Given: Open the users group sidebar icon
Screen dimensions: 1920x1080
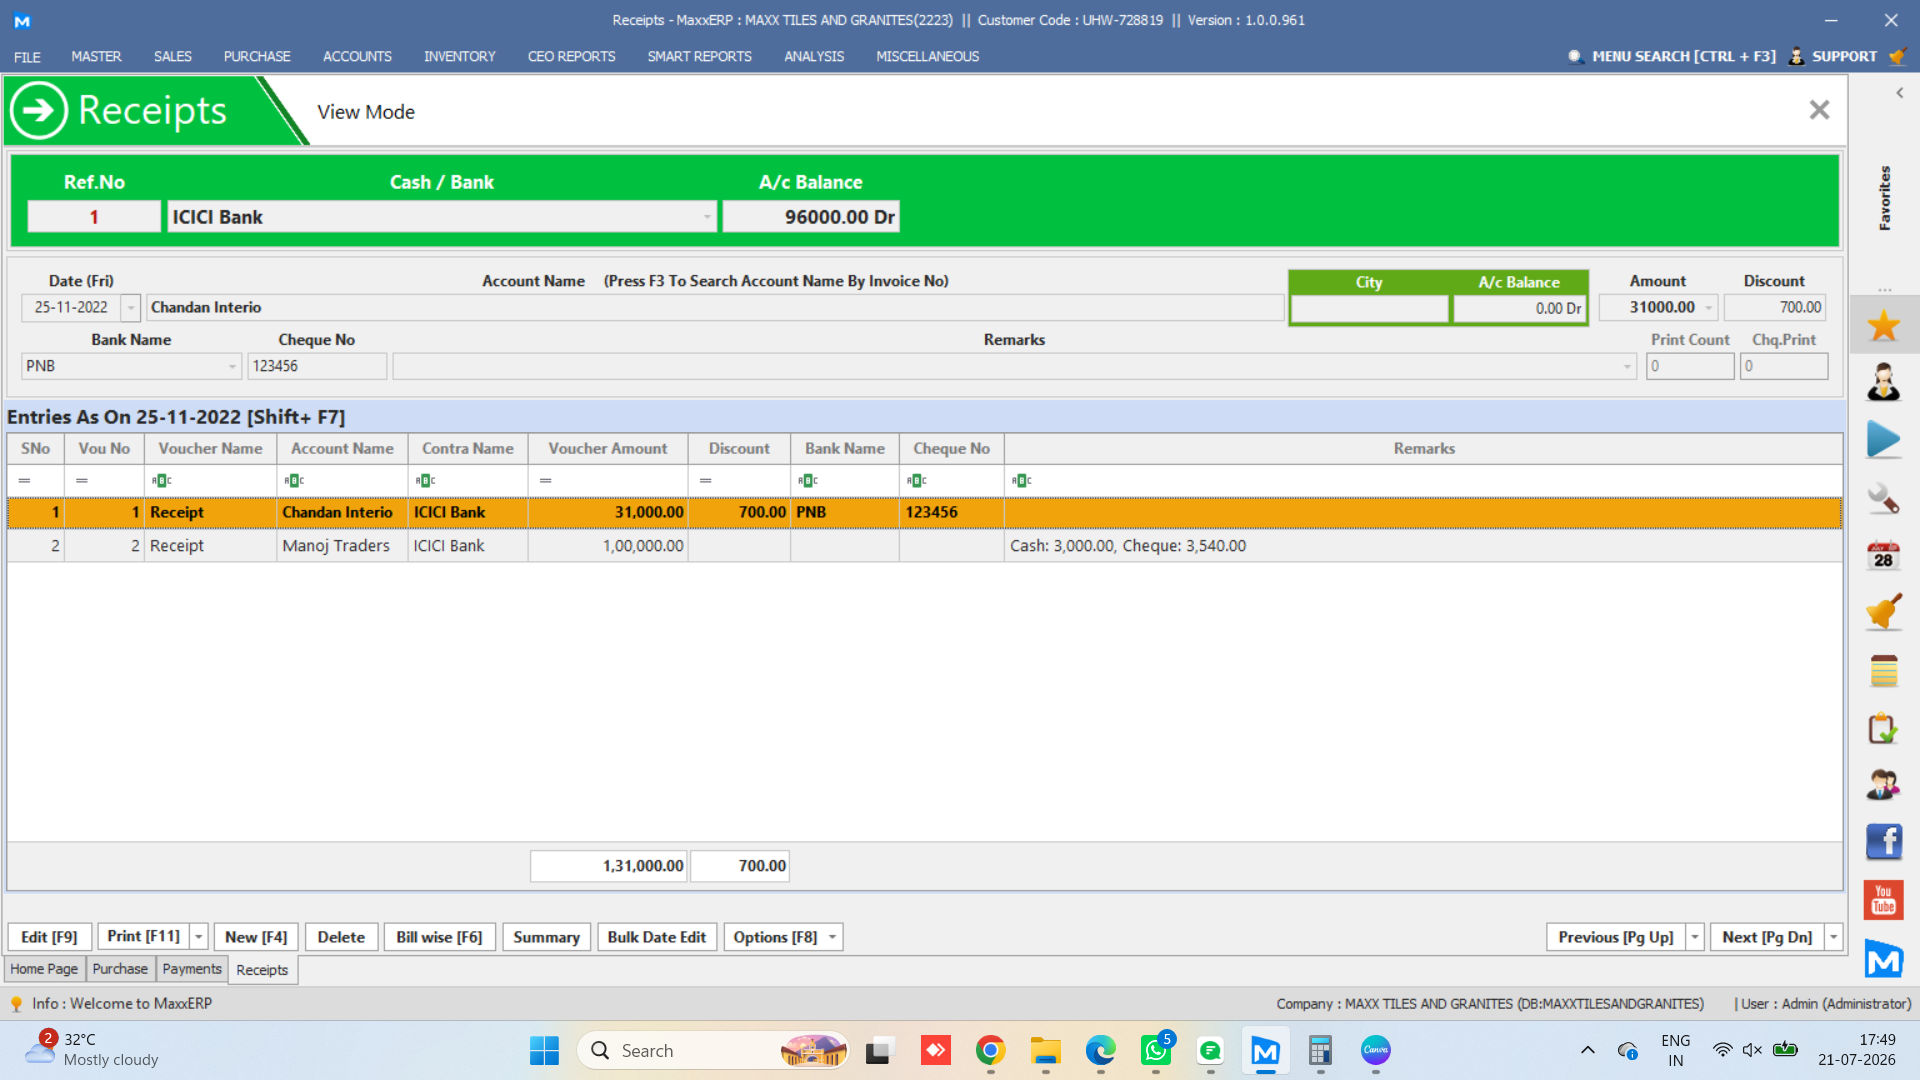Looking at the screenshot, I should (x=1884, y=785).
